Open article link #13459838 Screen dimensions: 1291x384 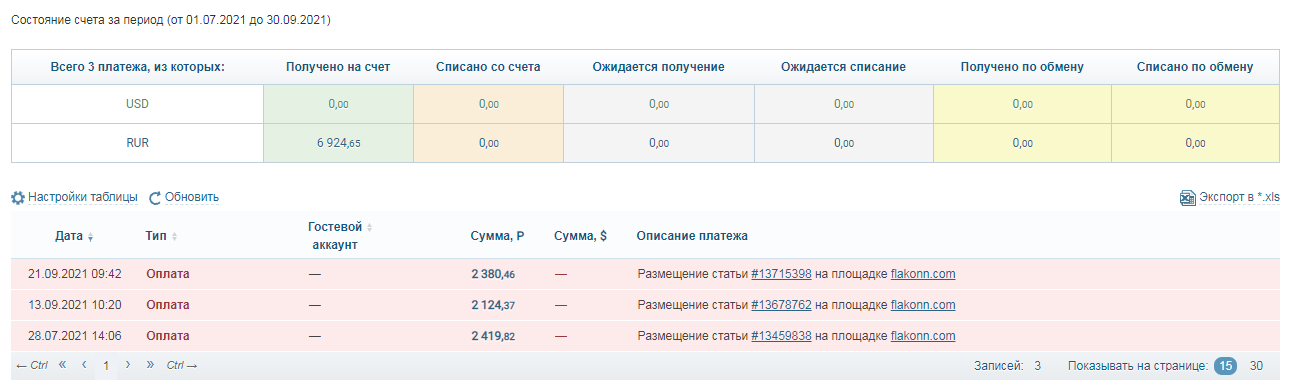(781, 336)
